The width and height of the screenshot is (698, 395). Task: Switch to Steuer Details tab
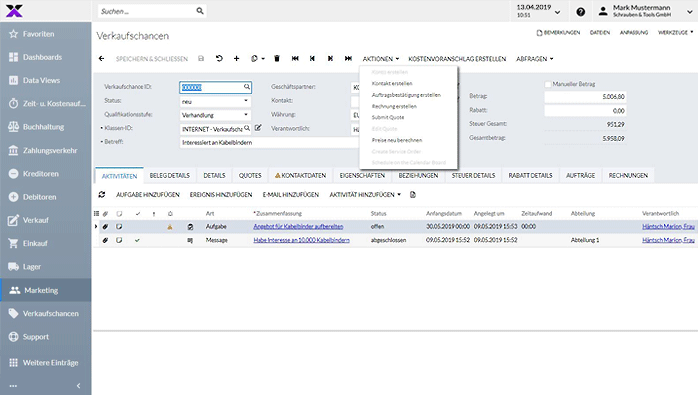click(x=473, y=175)
